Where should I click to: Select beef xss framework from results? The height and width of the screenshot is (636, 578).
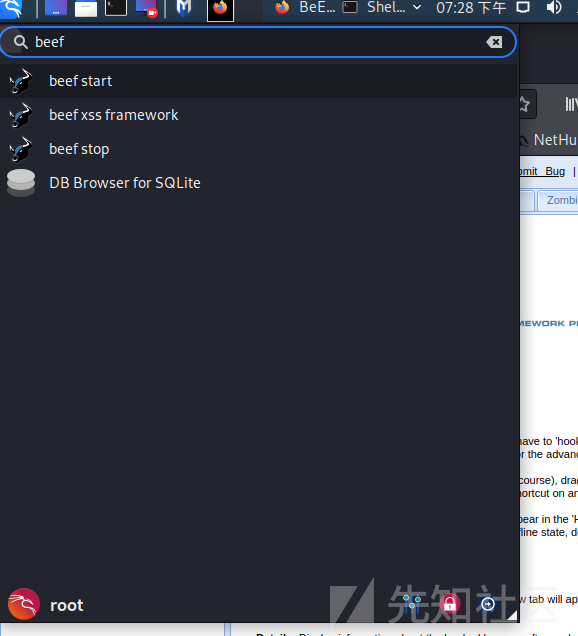[260, 115]
